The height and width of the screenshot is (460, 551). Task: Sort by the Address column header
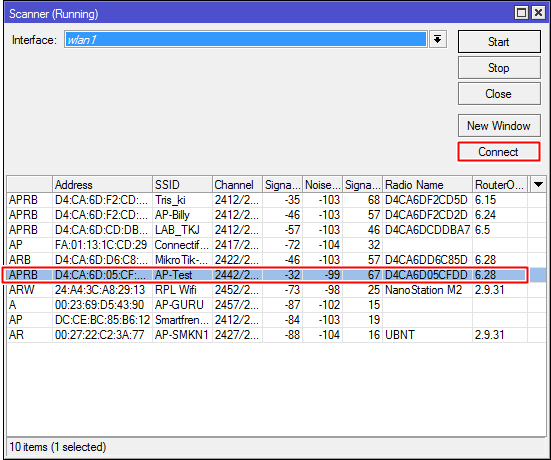point(102,184)
